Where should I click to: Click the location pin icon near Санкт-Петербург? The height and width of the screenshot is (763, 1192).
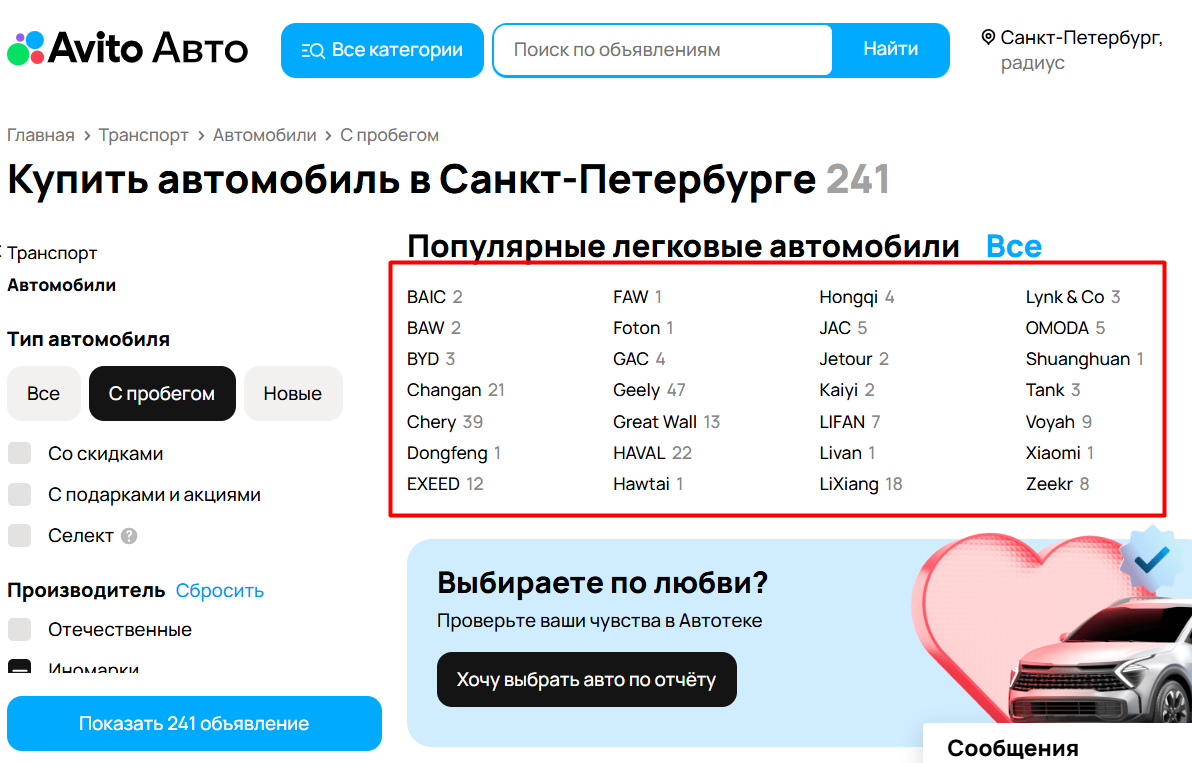[x=988, y=37]
